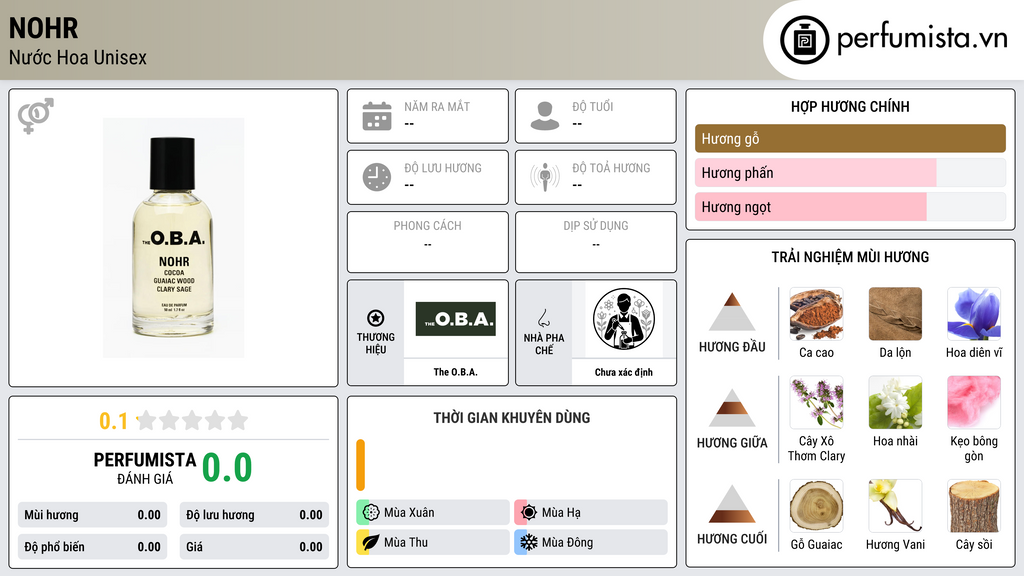1024x576 pixels.
Task: Click the Mùa Đông snowflake icon
Action: pos(528,542)
